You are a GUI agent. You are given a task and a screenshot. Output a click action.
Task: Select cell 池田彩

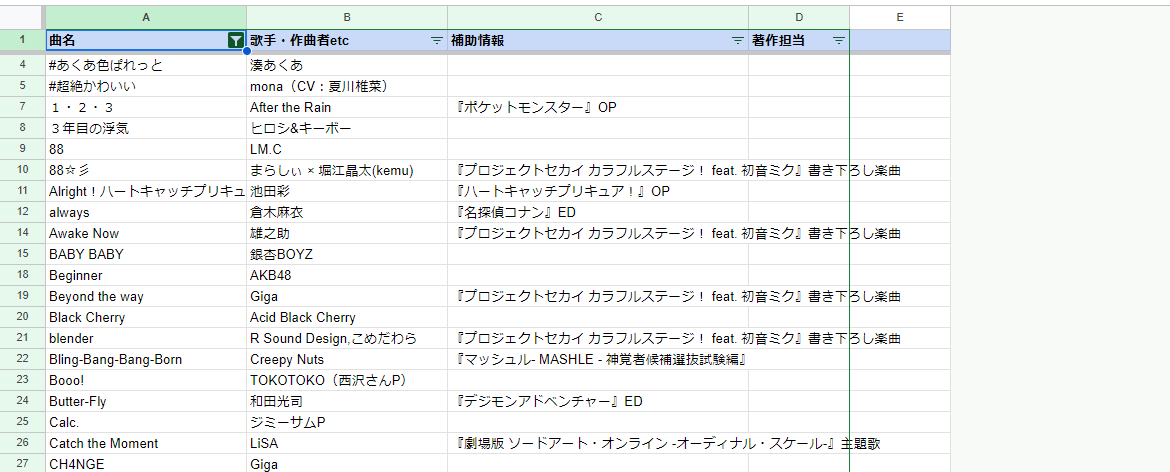(347, 192)
